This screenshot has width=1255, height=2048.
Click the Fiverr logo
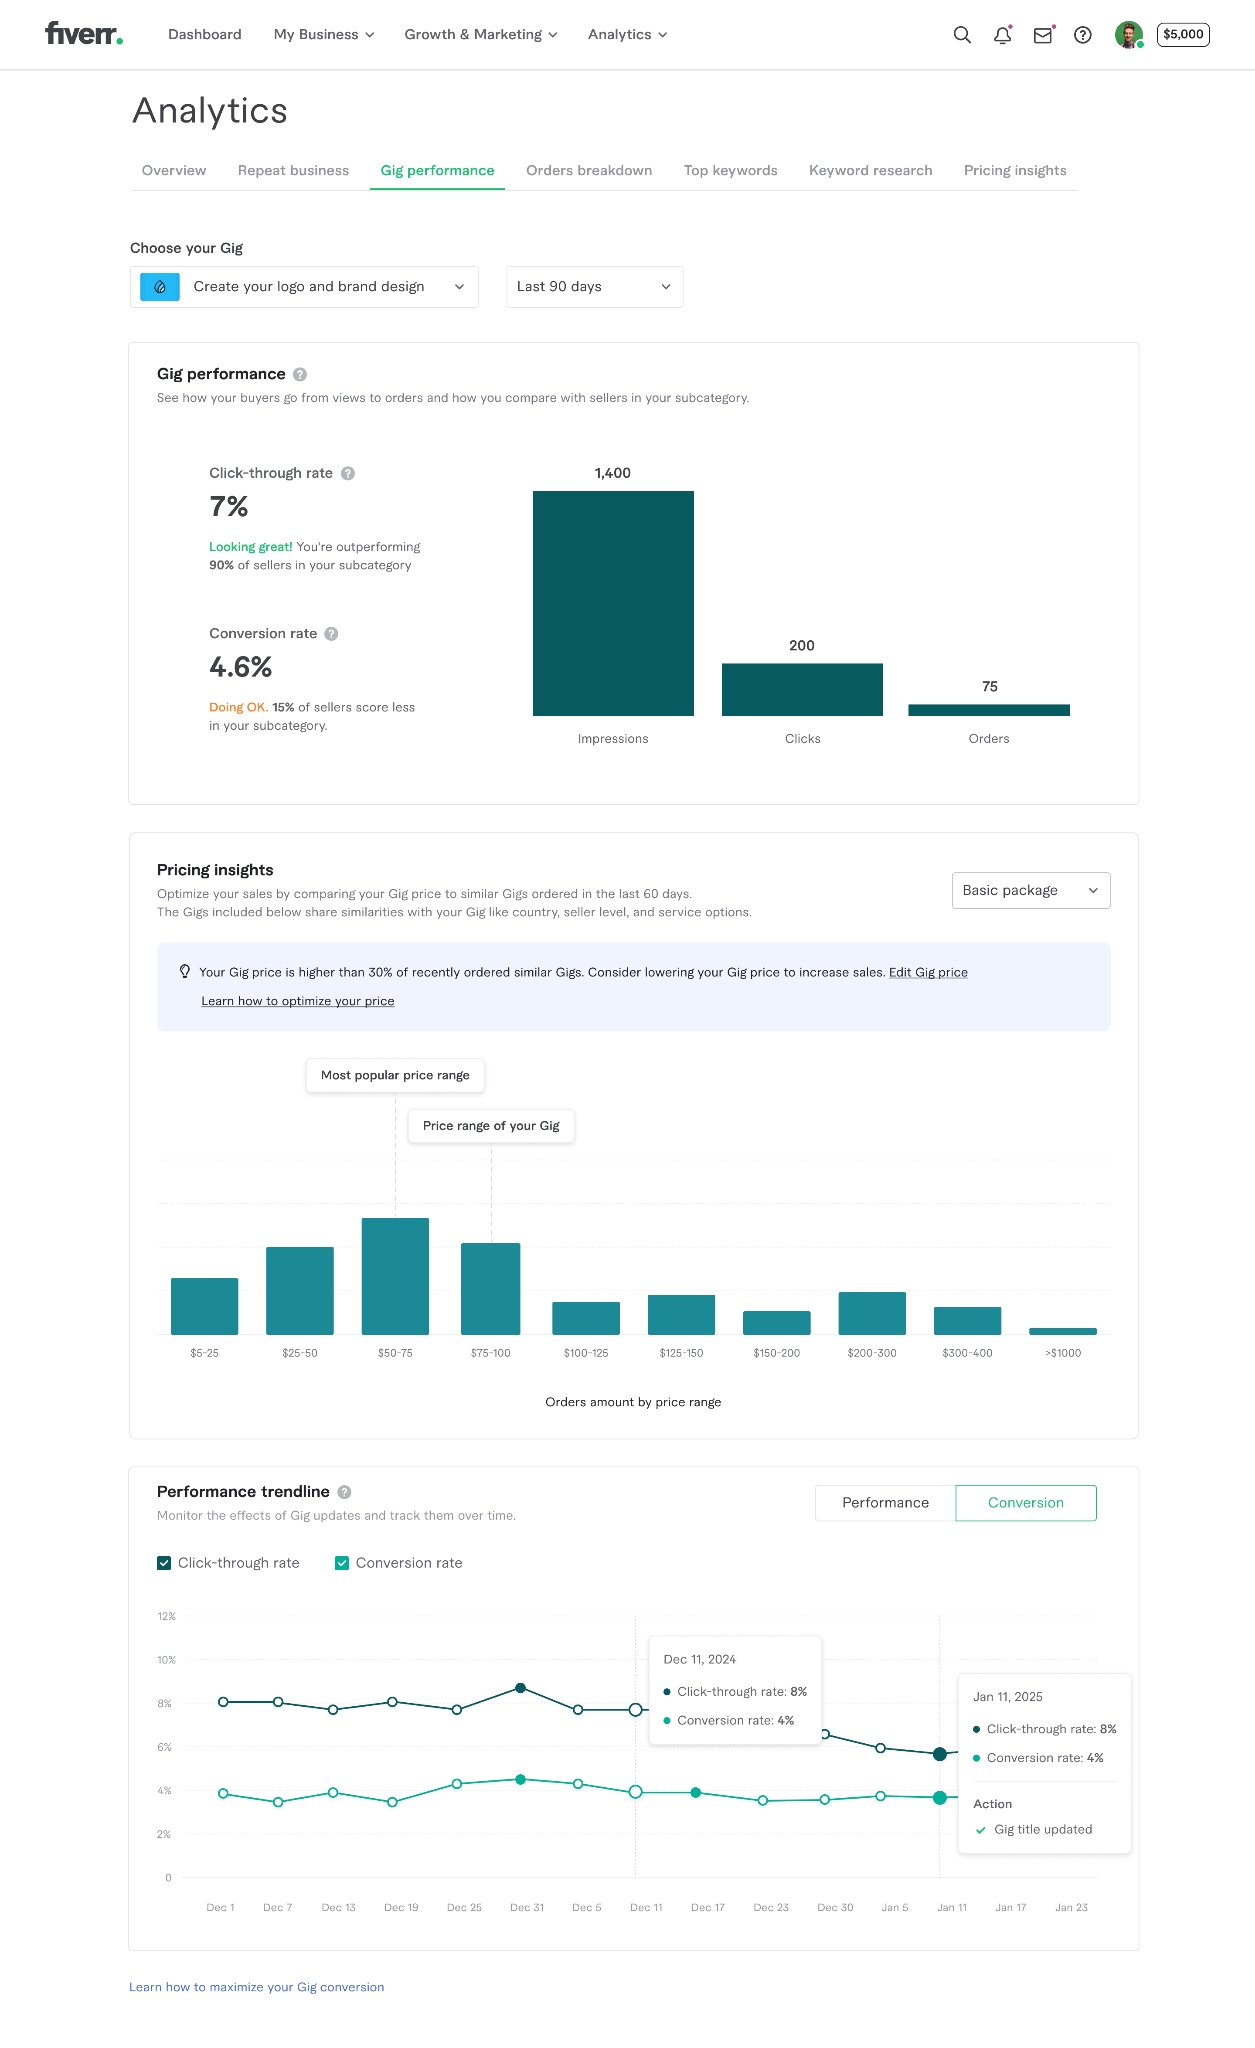point(84,34)
